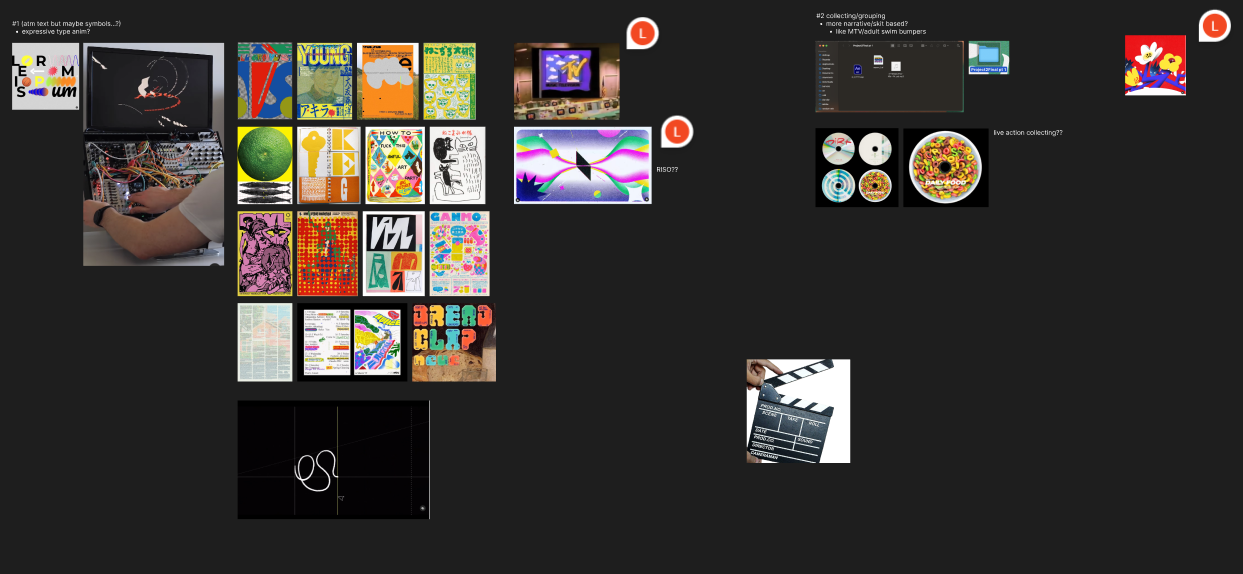Select the Finder window screenshot image
The width and height of the screenshot is (1243, 574).
(890, 76)
